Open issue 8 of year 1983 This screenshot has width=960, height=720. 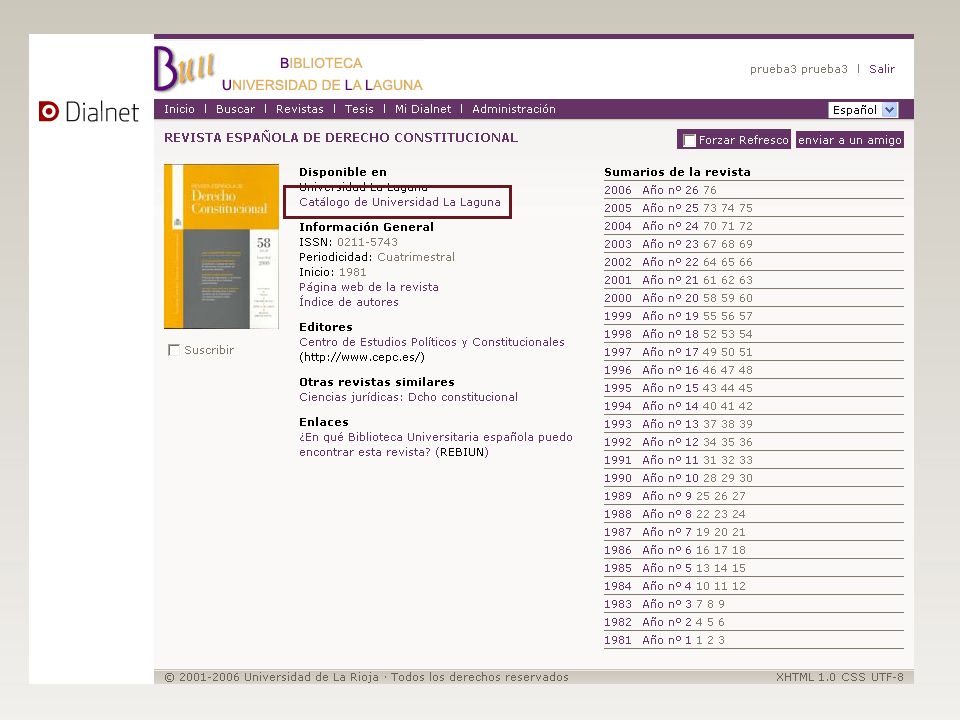(710, 604)
